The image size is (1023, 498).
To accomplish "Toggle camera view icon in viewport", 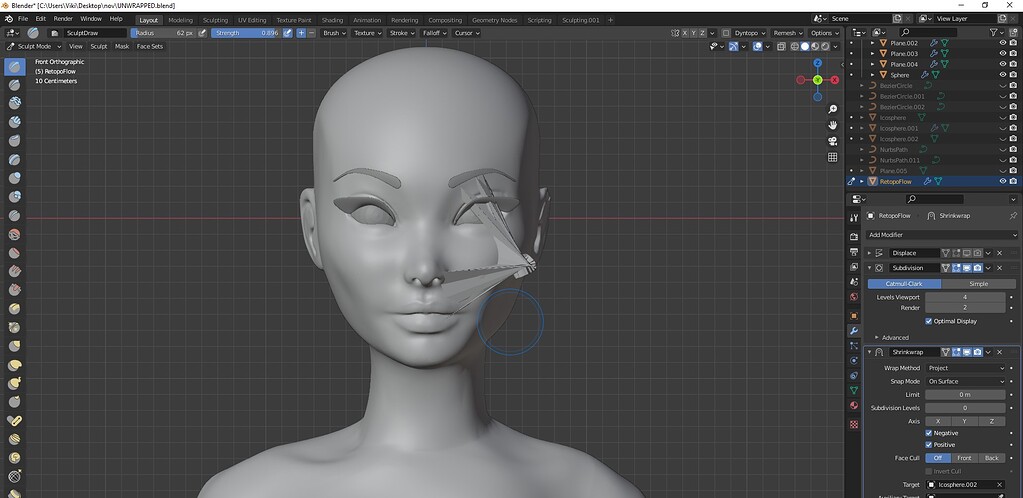I will (832, 141).
